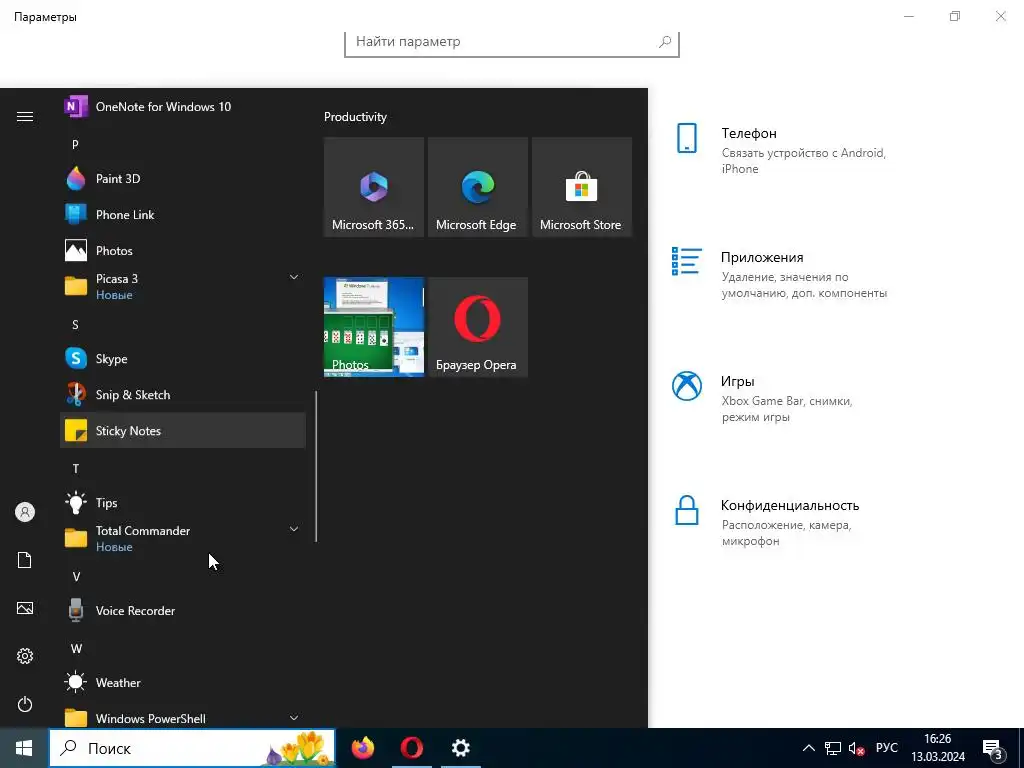Screen dimensions: 1024x768
Task: Open the clock and date flyout
Action: click(x=938, y=748)
